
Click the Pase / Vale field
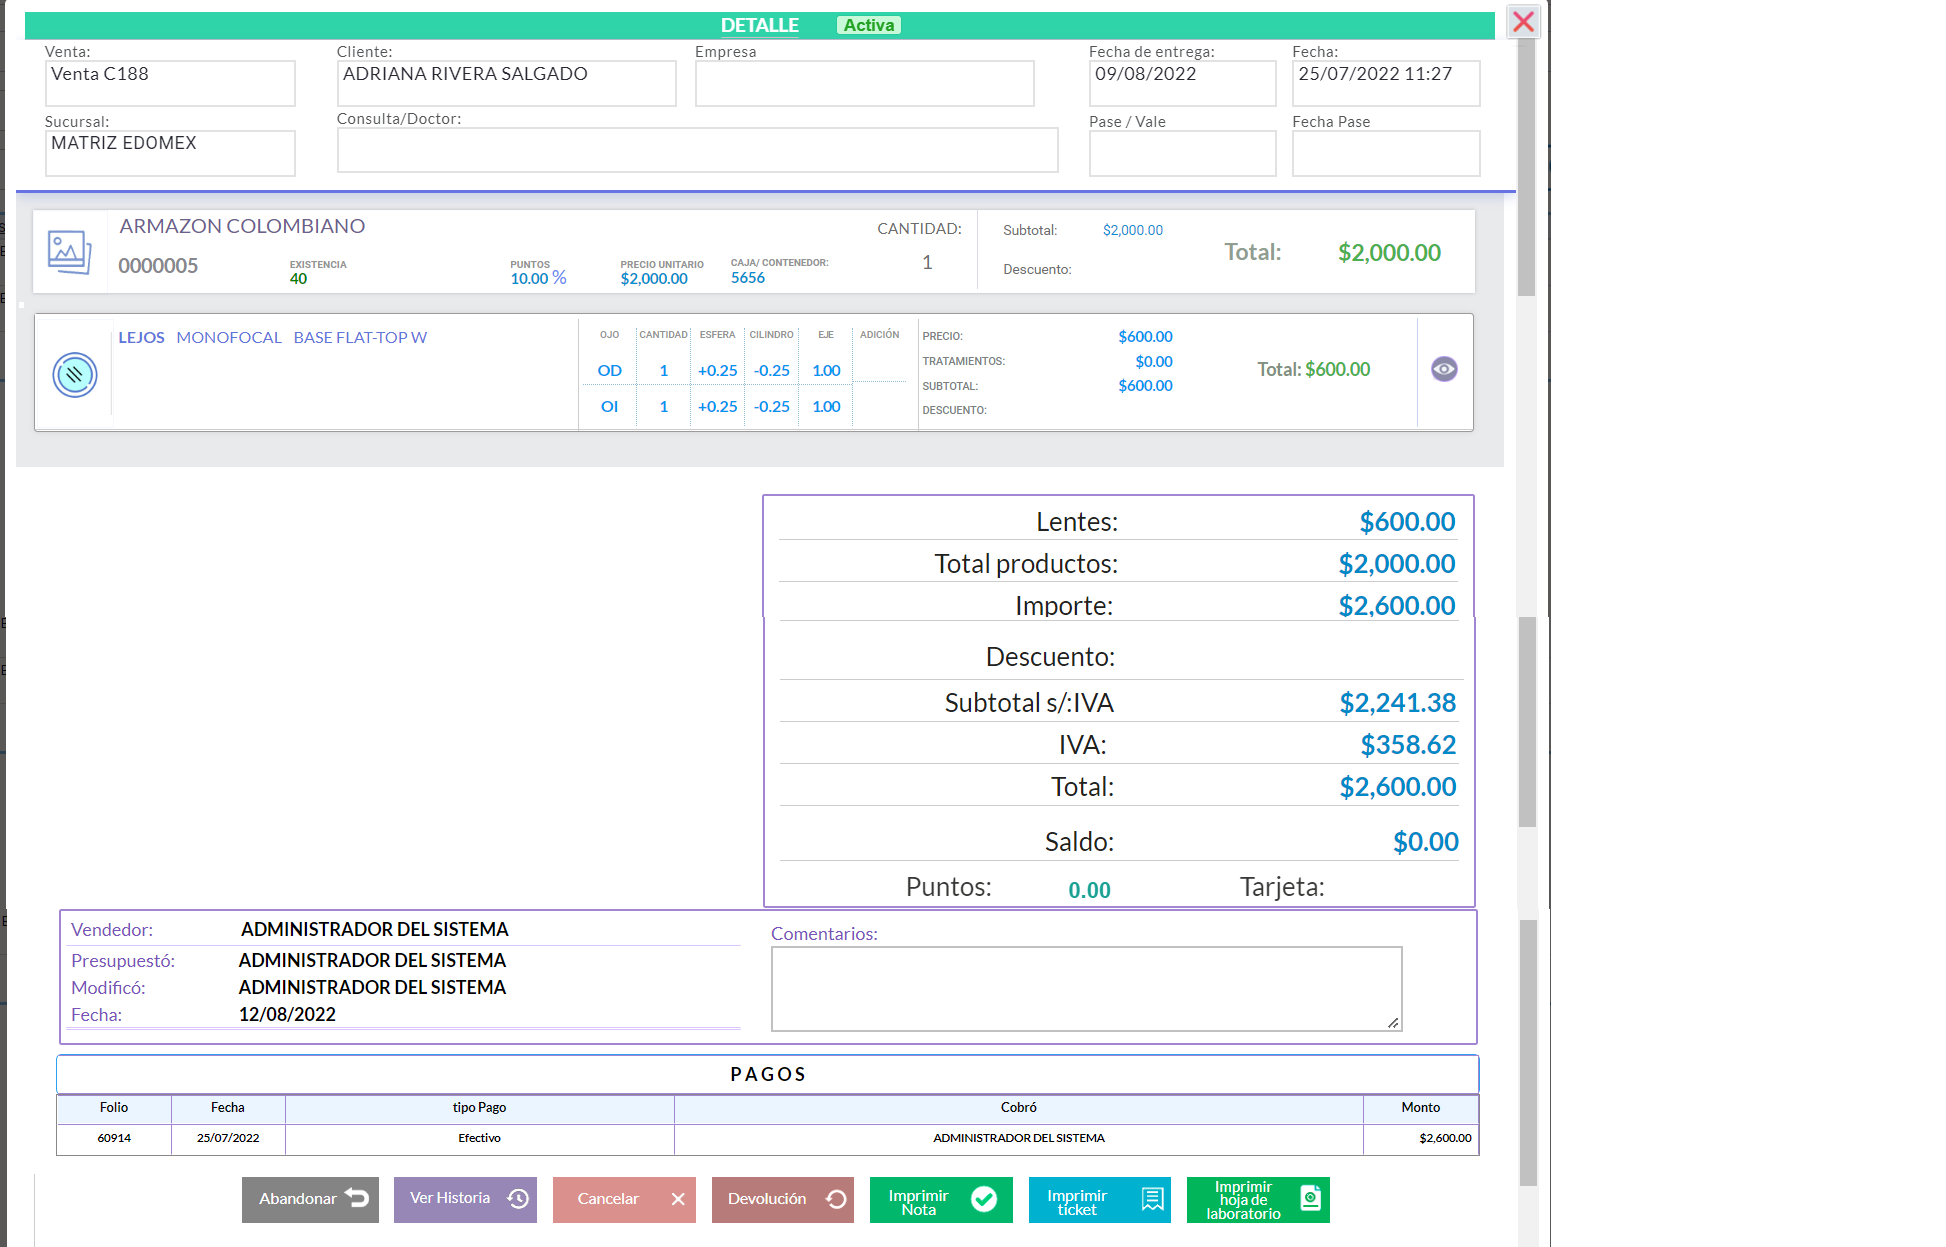coord(1182,153)
